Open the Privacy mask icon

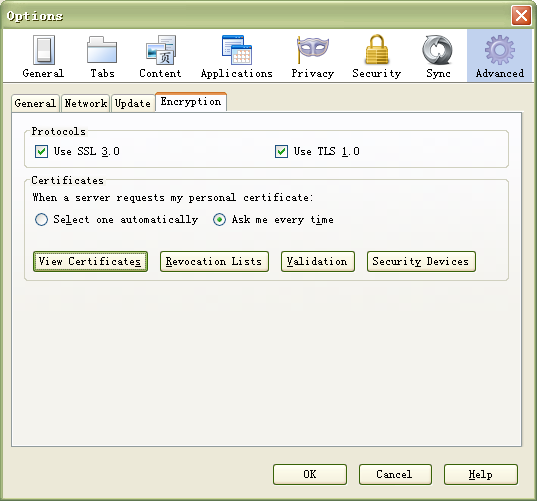(x=313, y=50)
